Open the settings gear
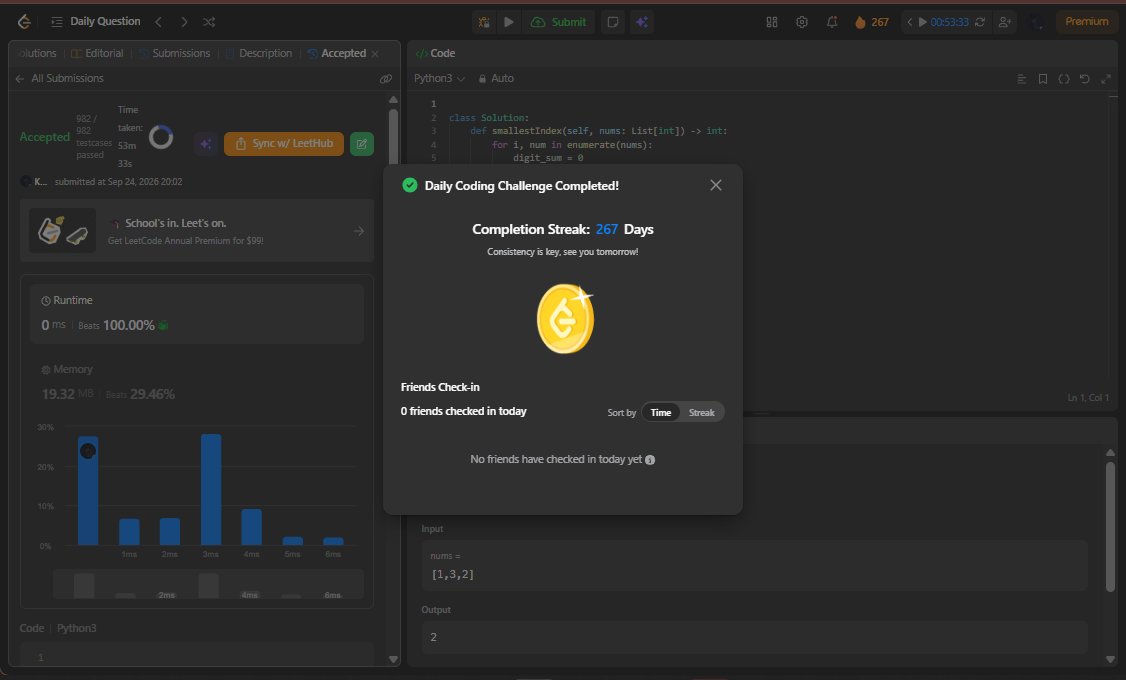 pos(802,22)
